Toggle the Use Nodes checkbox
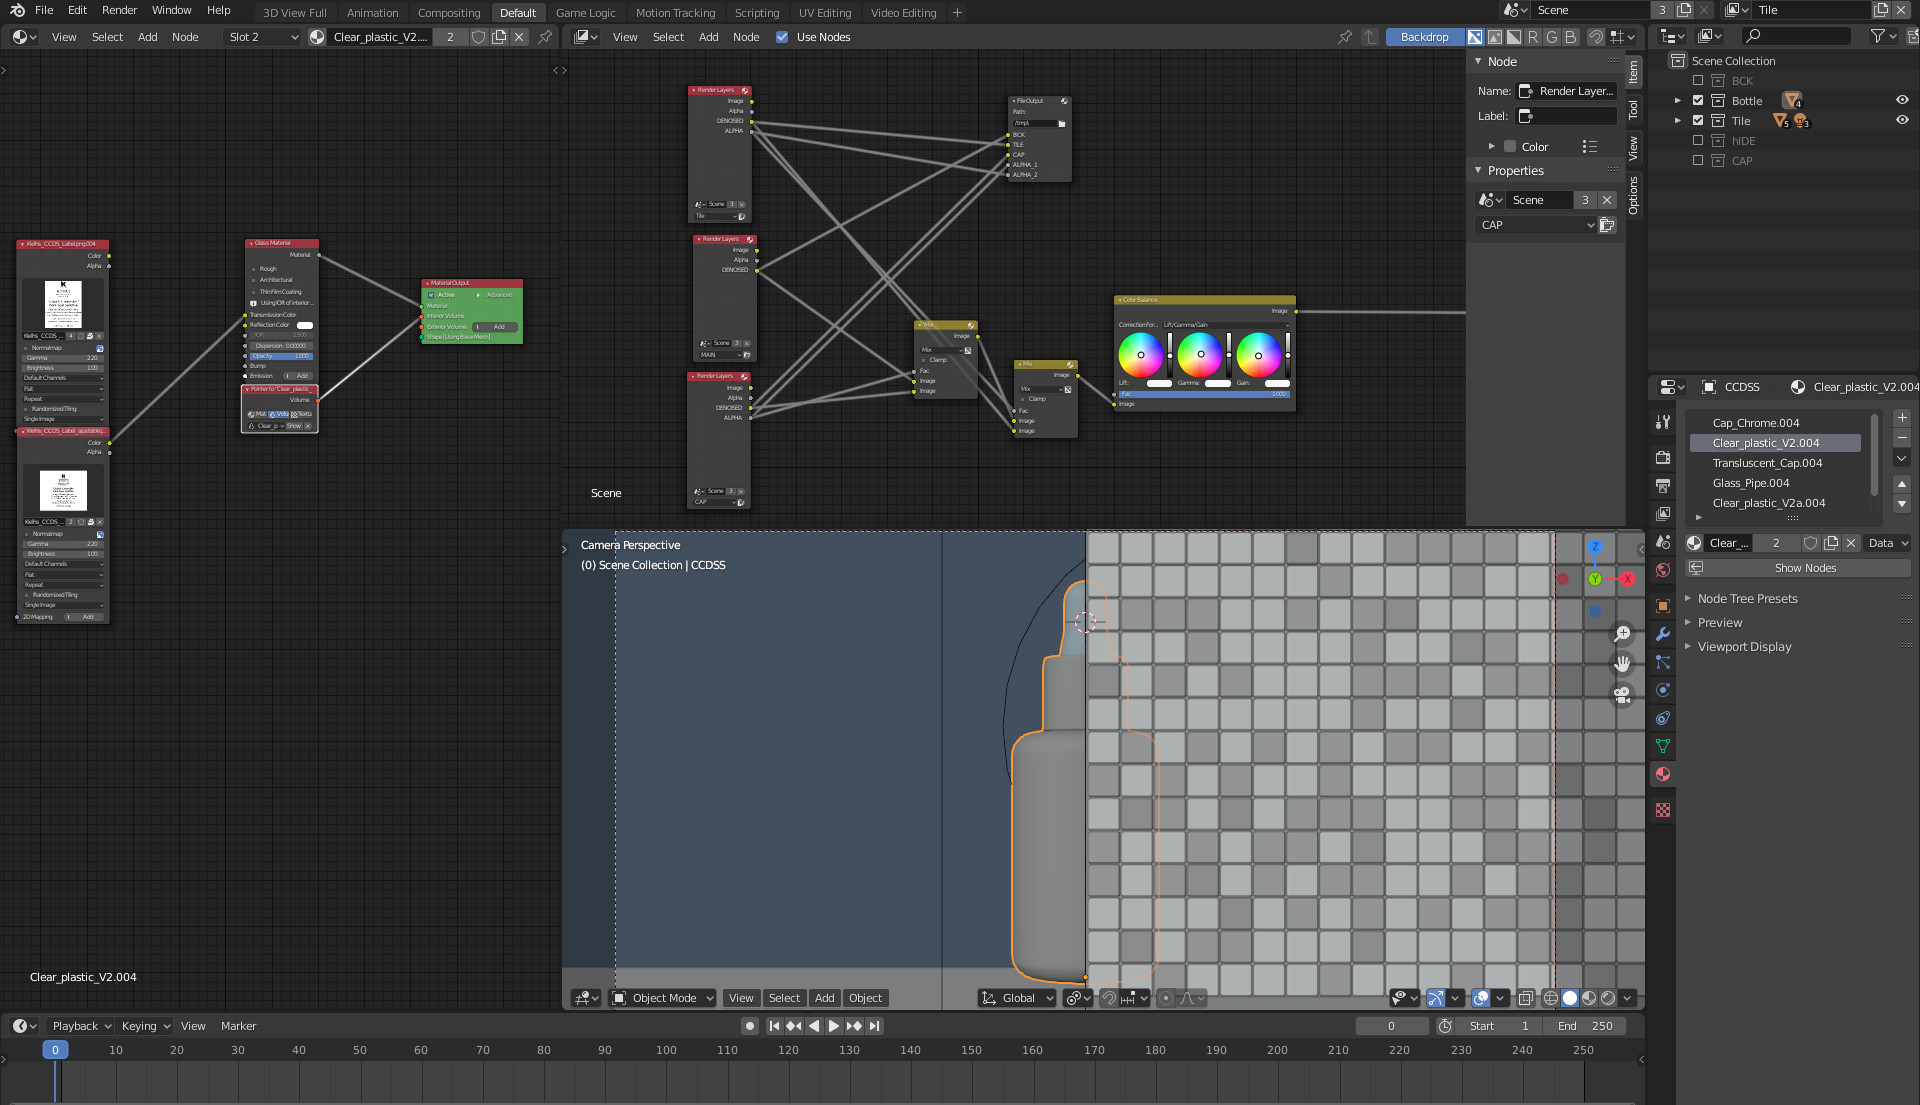1920x1105 pixels. (782, 37)
